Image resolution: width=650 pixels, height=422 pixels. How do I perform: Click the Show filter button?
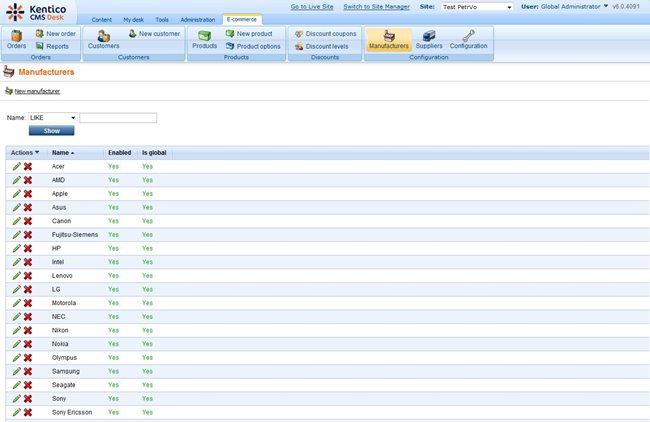click(52, 131)
